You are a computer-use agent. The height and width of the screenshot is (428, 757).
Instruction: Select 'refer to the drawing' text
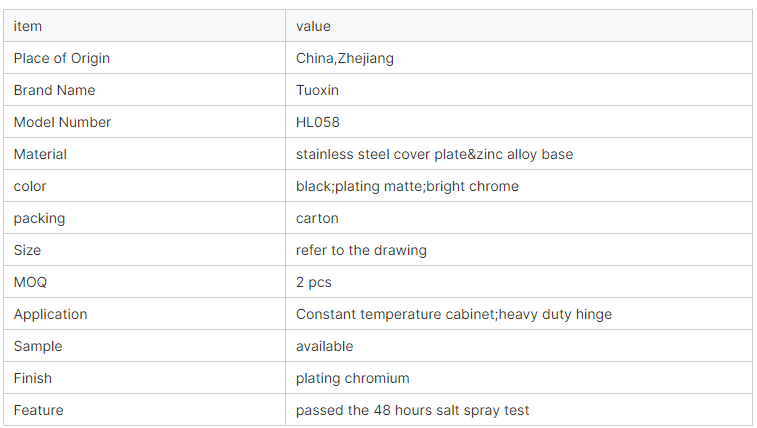[x=361, y=250]
